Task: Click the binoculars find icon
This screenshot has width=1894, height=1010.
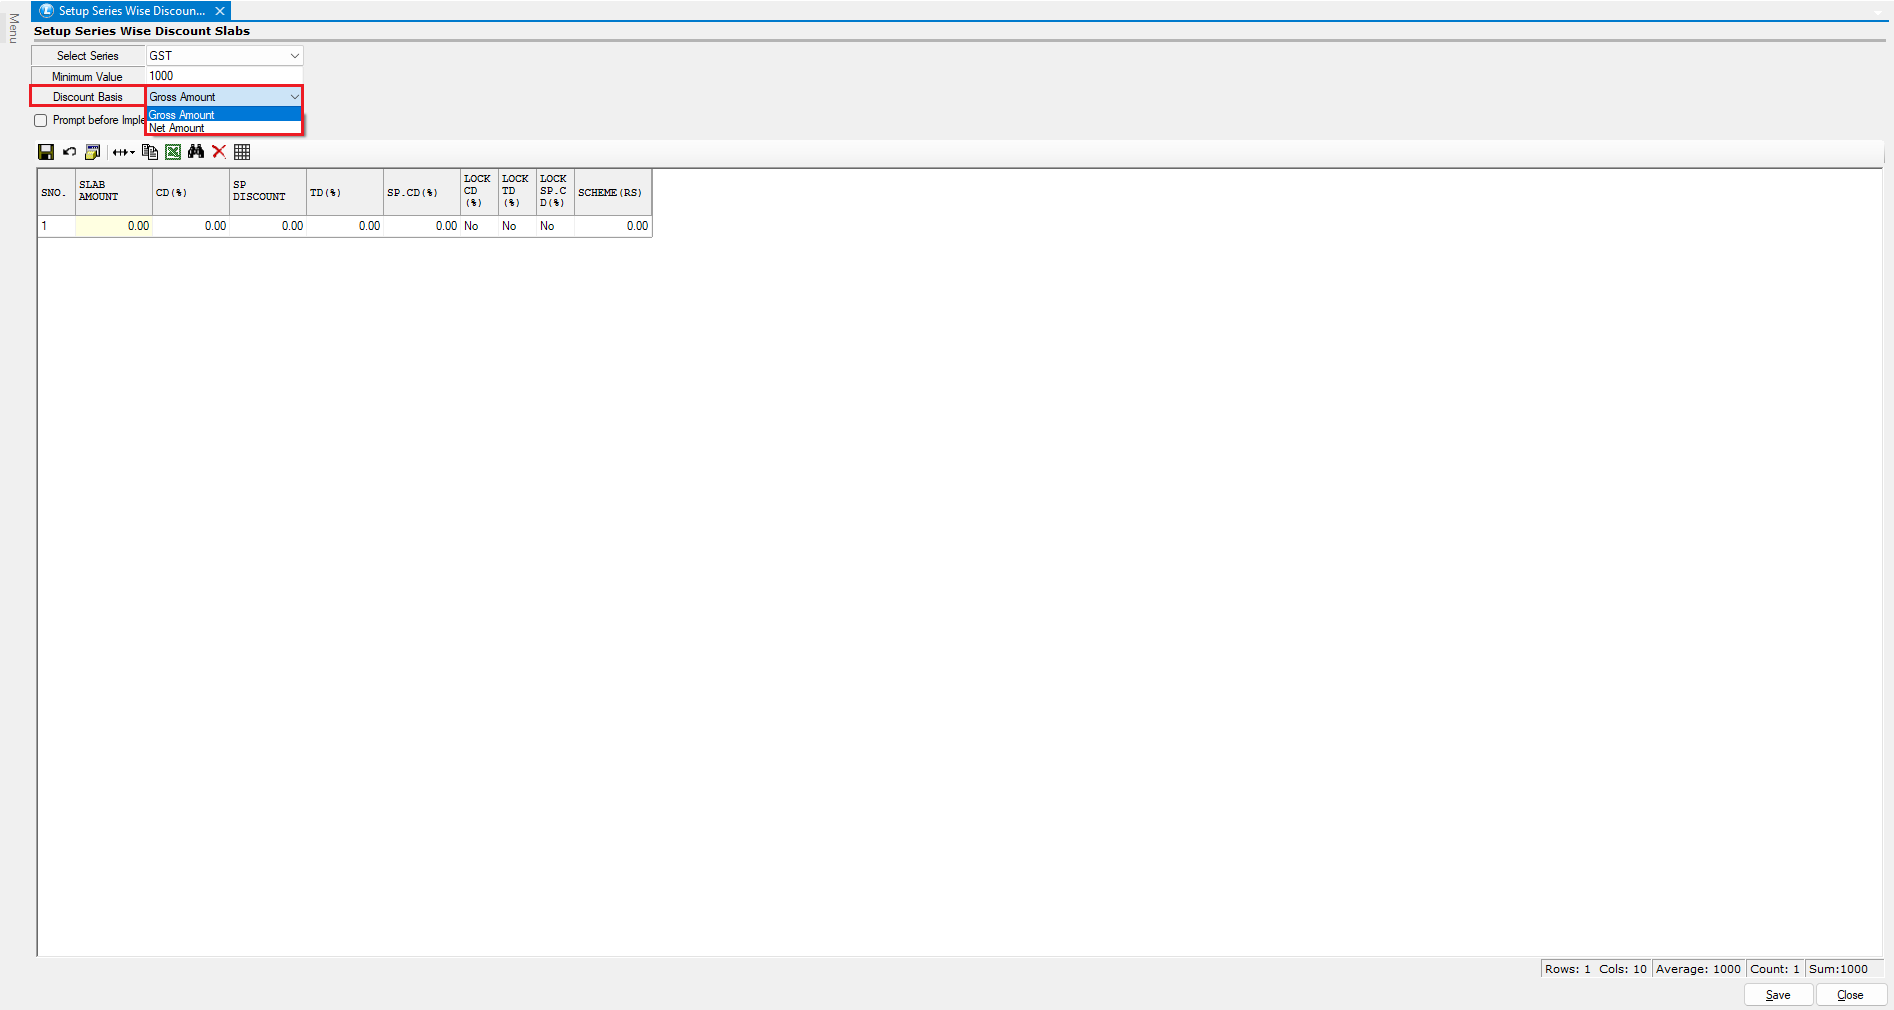Action: 196,152
